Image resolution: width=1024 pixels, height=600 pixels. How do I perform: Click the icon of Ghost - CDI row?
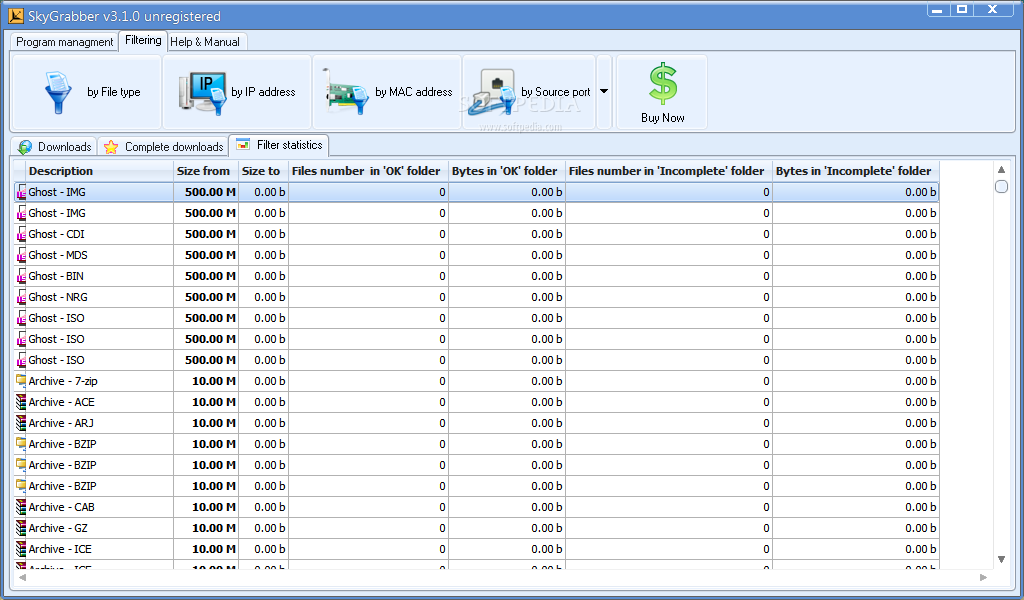click(x=21, y=234)
